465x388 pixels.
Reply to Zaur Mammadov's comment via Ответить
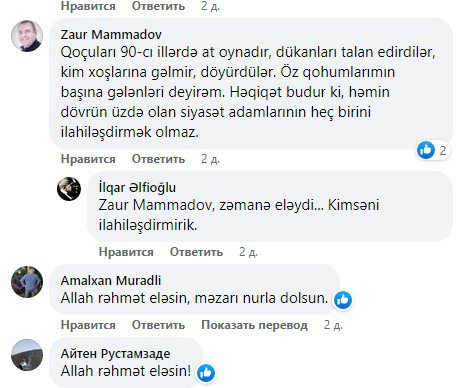click(x=158, y=159)
